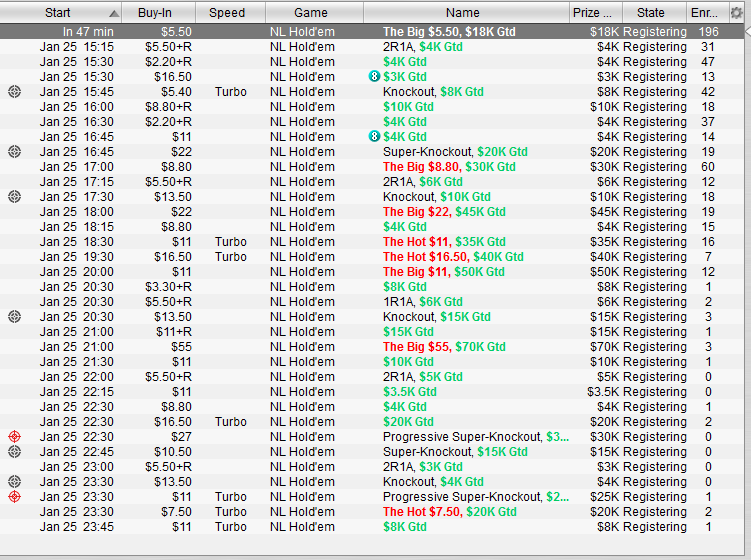The height and width of the screenshot is (560, 751).
Task: Select The Hot $16.50, $40K Gtd tournament
Action: [453, 257]
